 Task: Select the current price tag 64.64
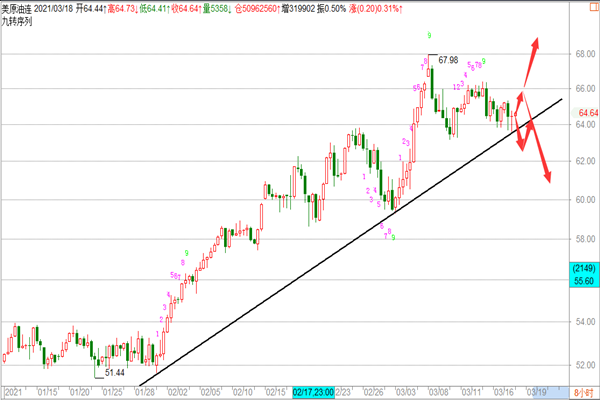coord(583,115)
